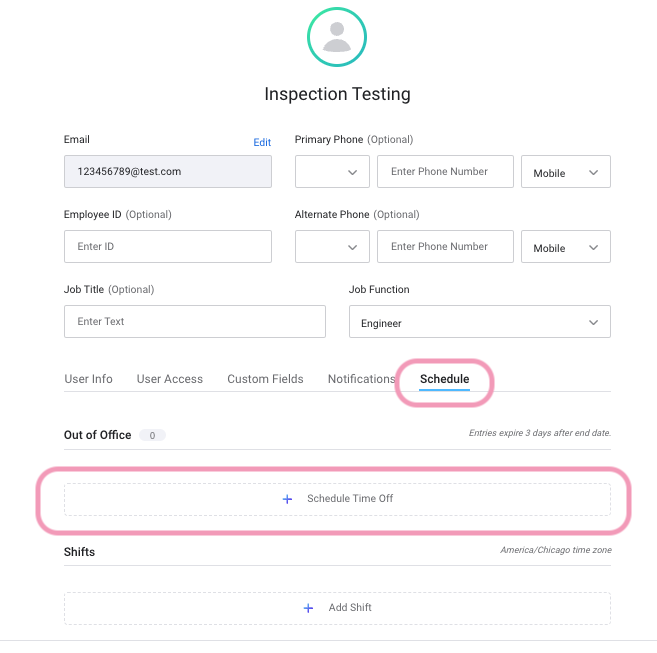Switch to the User Info tab
Image resolution: width=657 pixels, height=653 pixels.
point(88,379)
